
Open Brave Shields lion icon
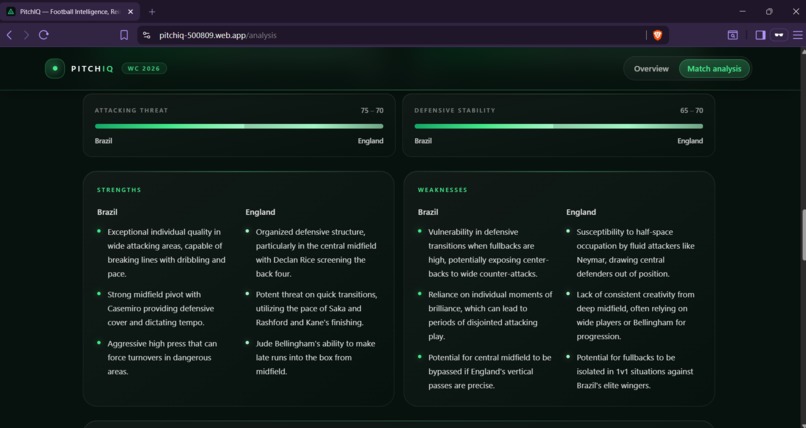(657, 35)
